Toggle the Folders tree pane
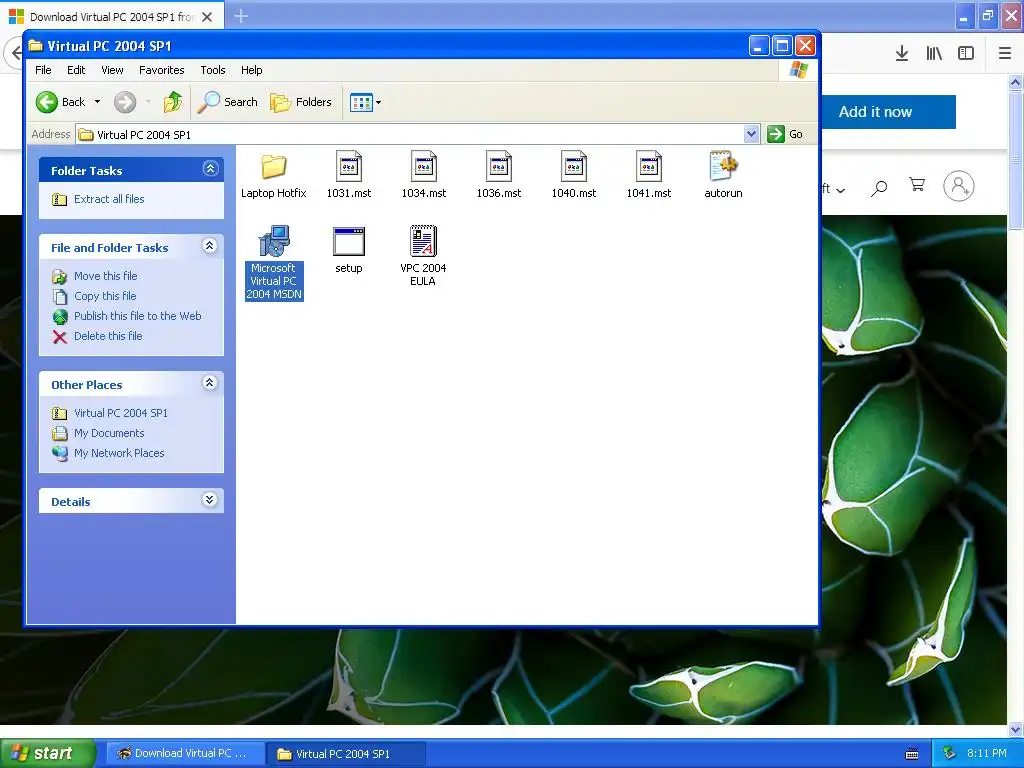Viewport: 1024px width, 768px height. click(x=301, y=102)
